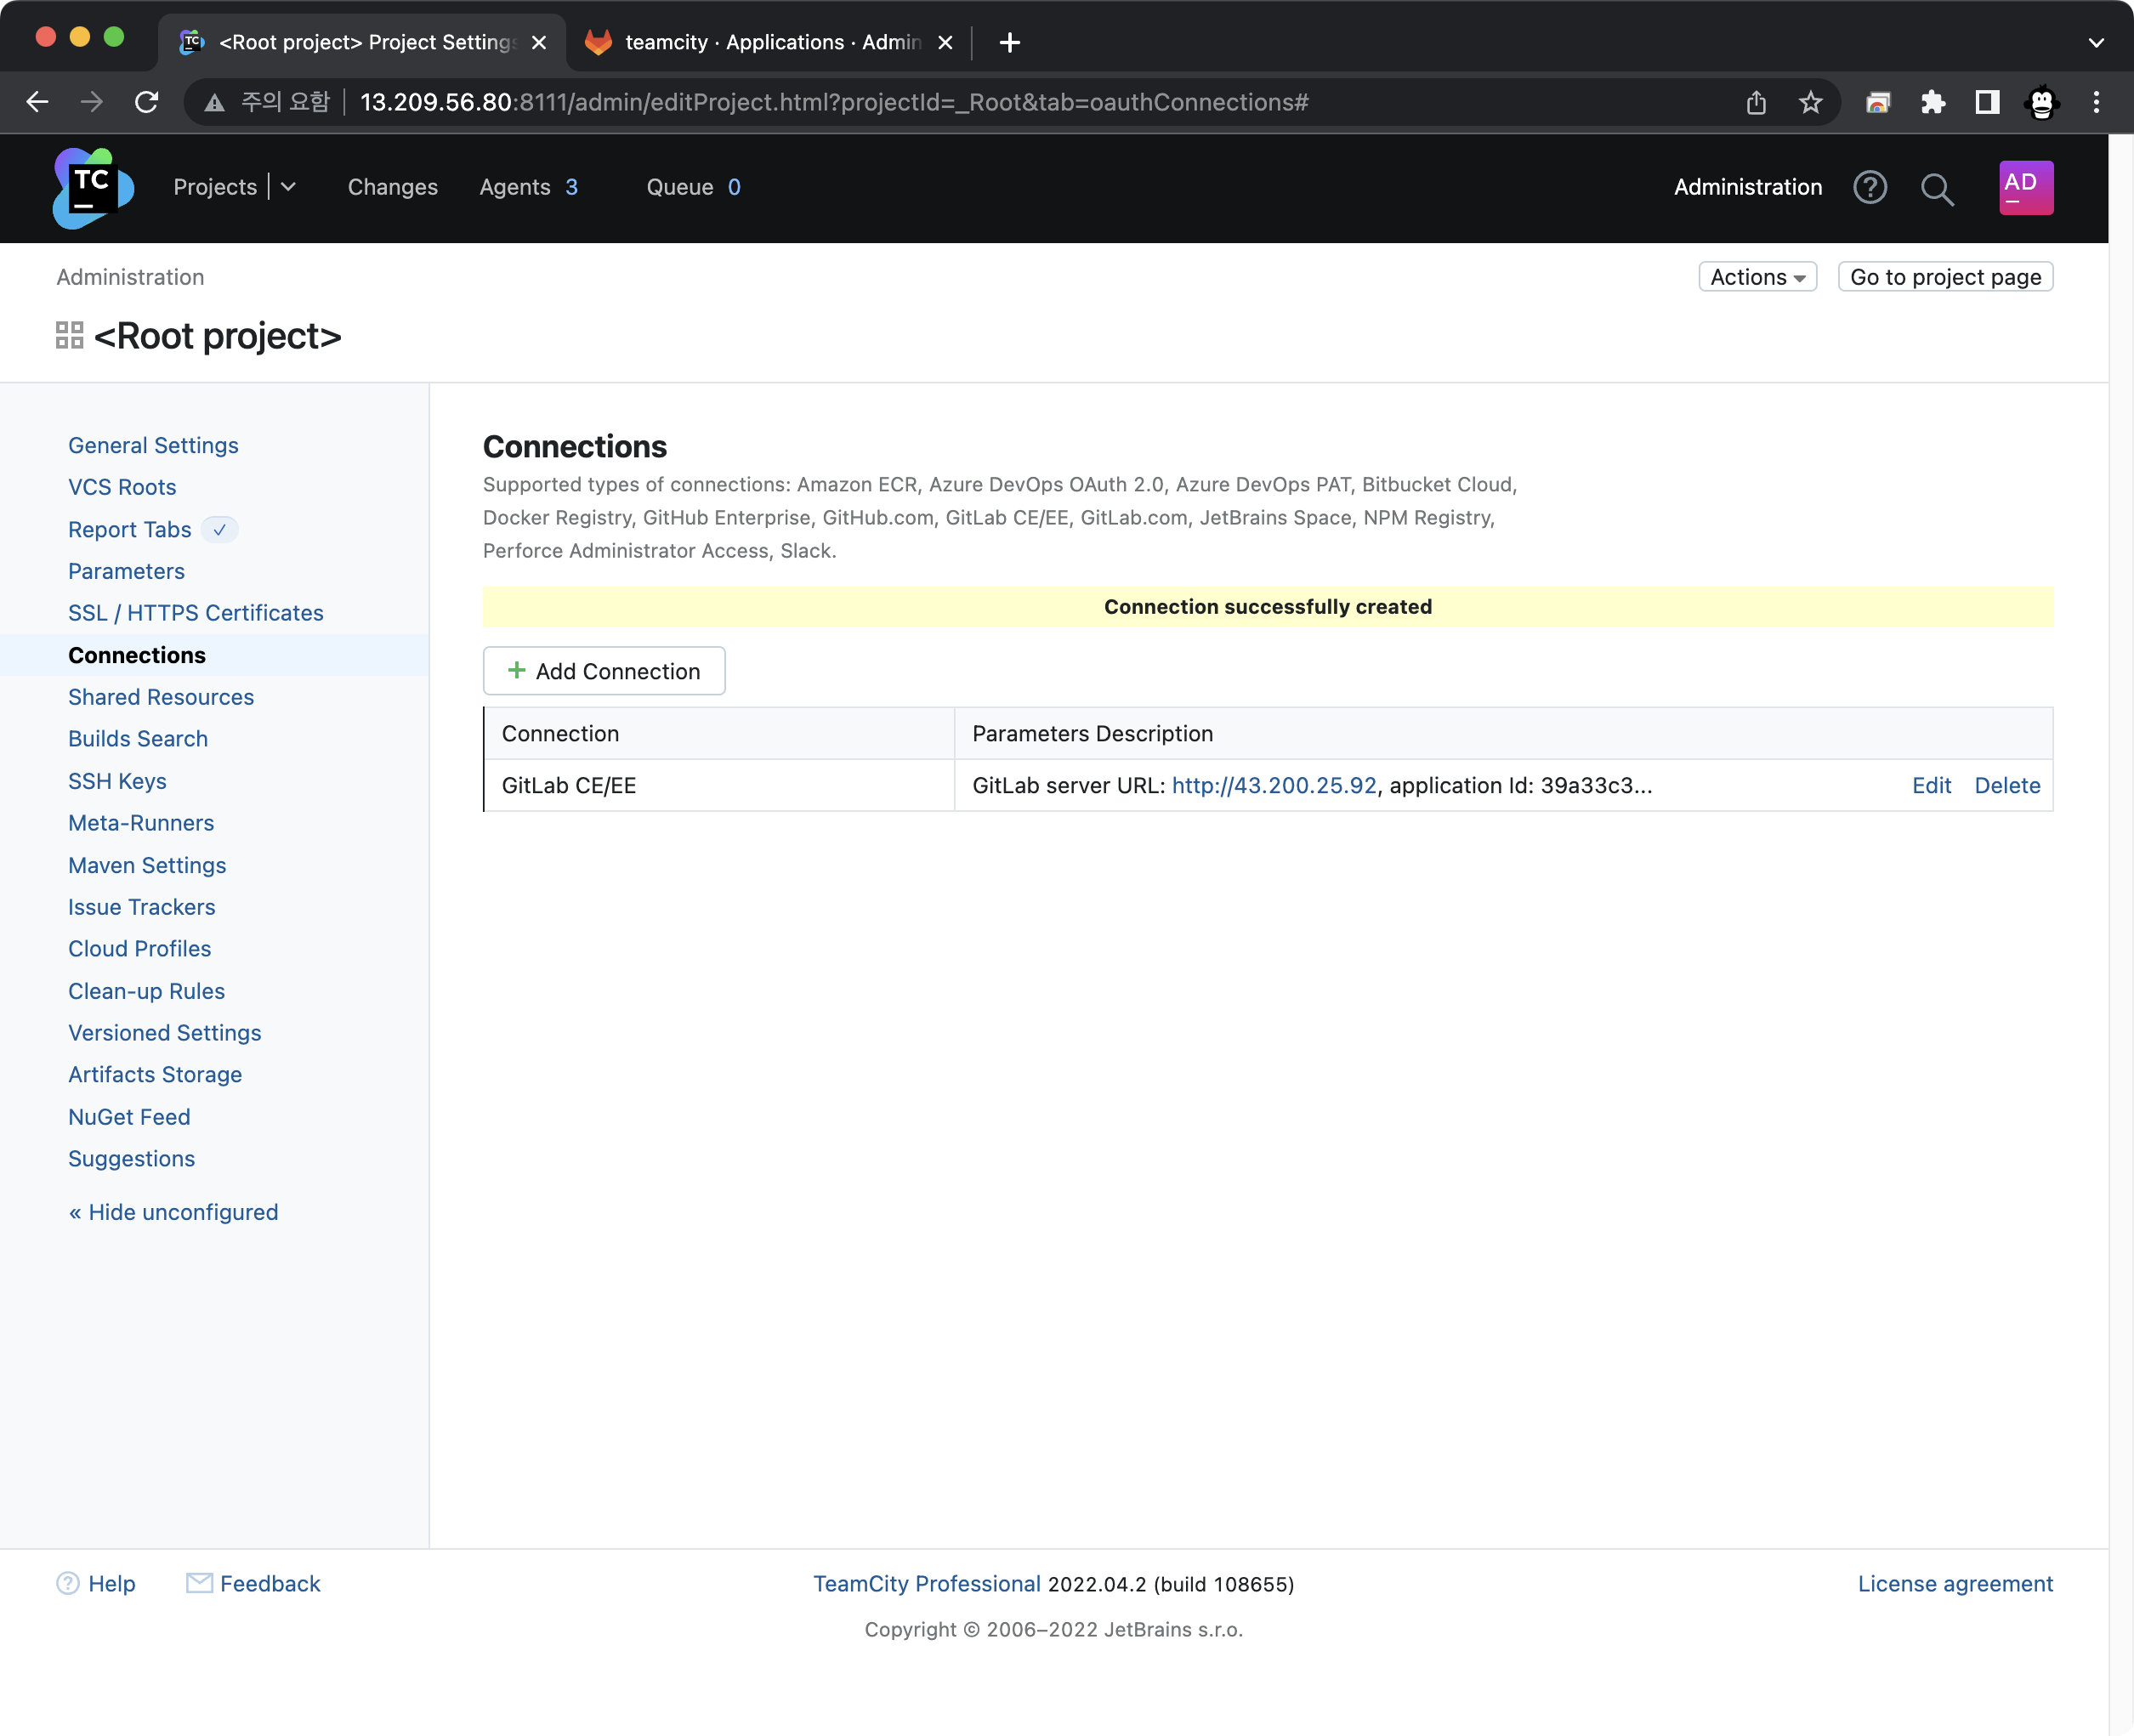Click Go to project page button

(x=1945, y=277)
